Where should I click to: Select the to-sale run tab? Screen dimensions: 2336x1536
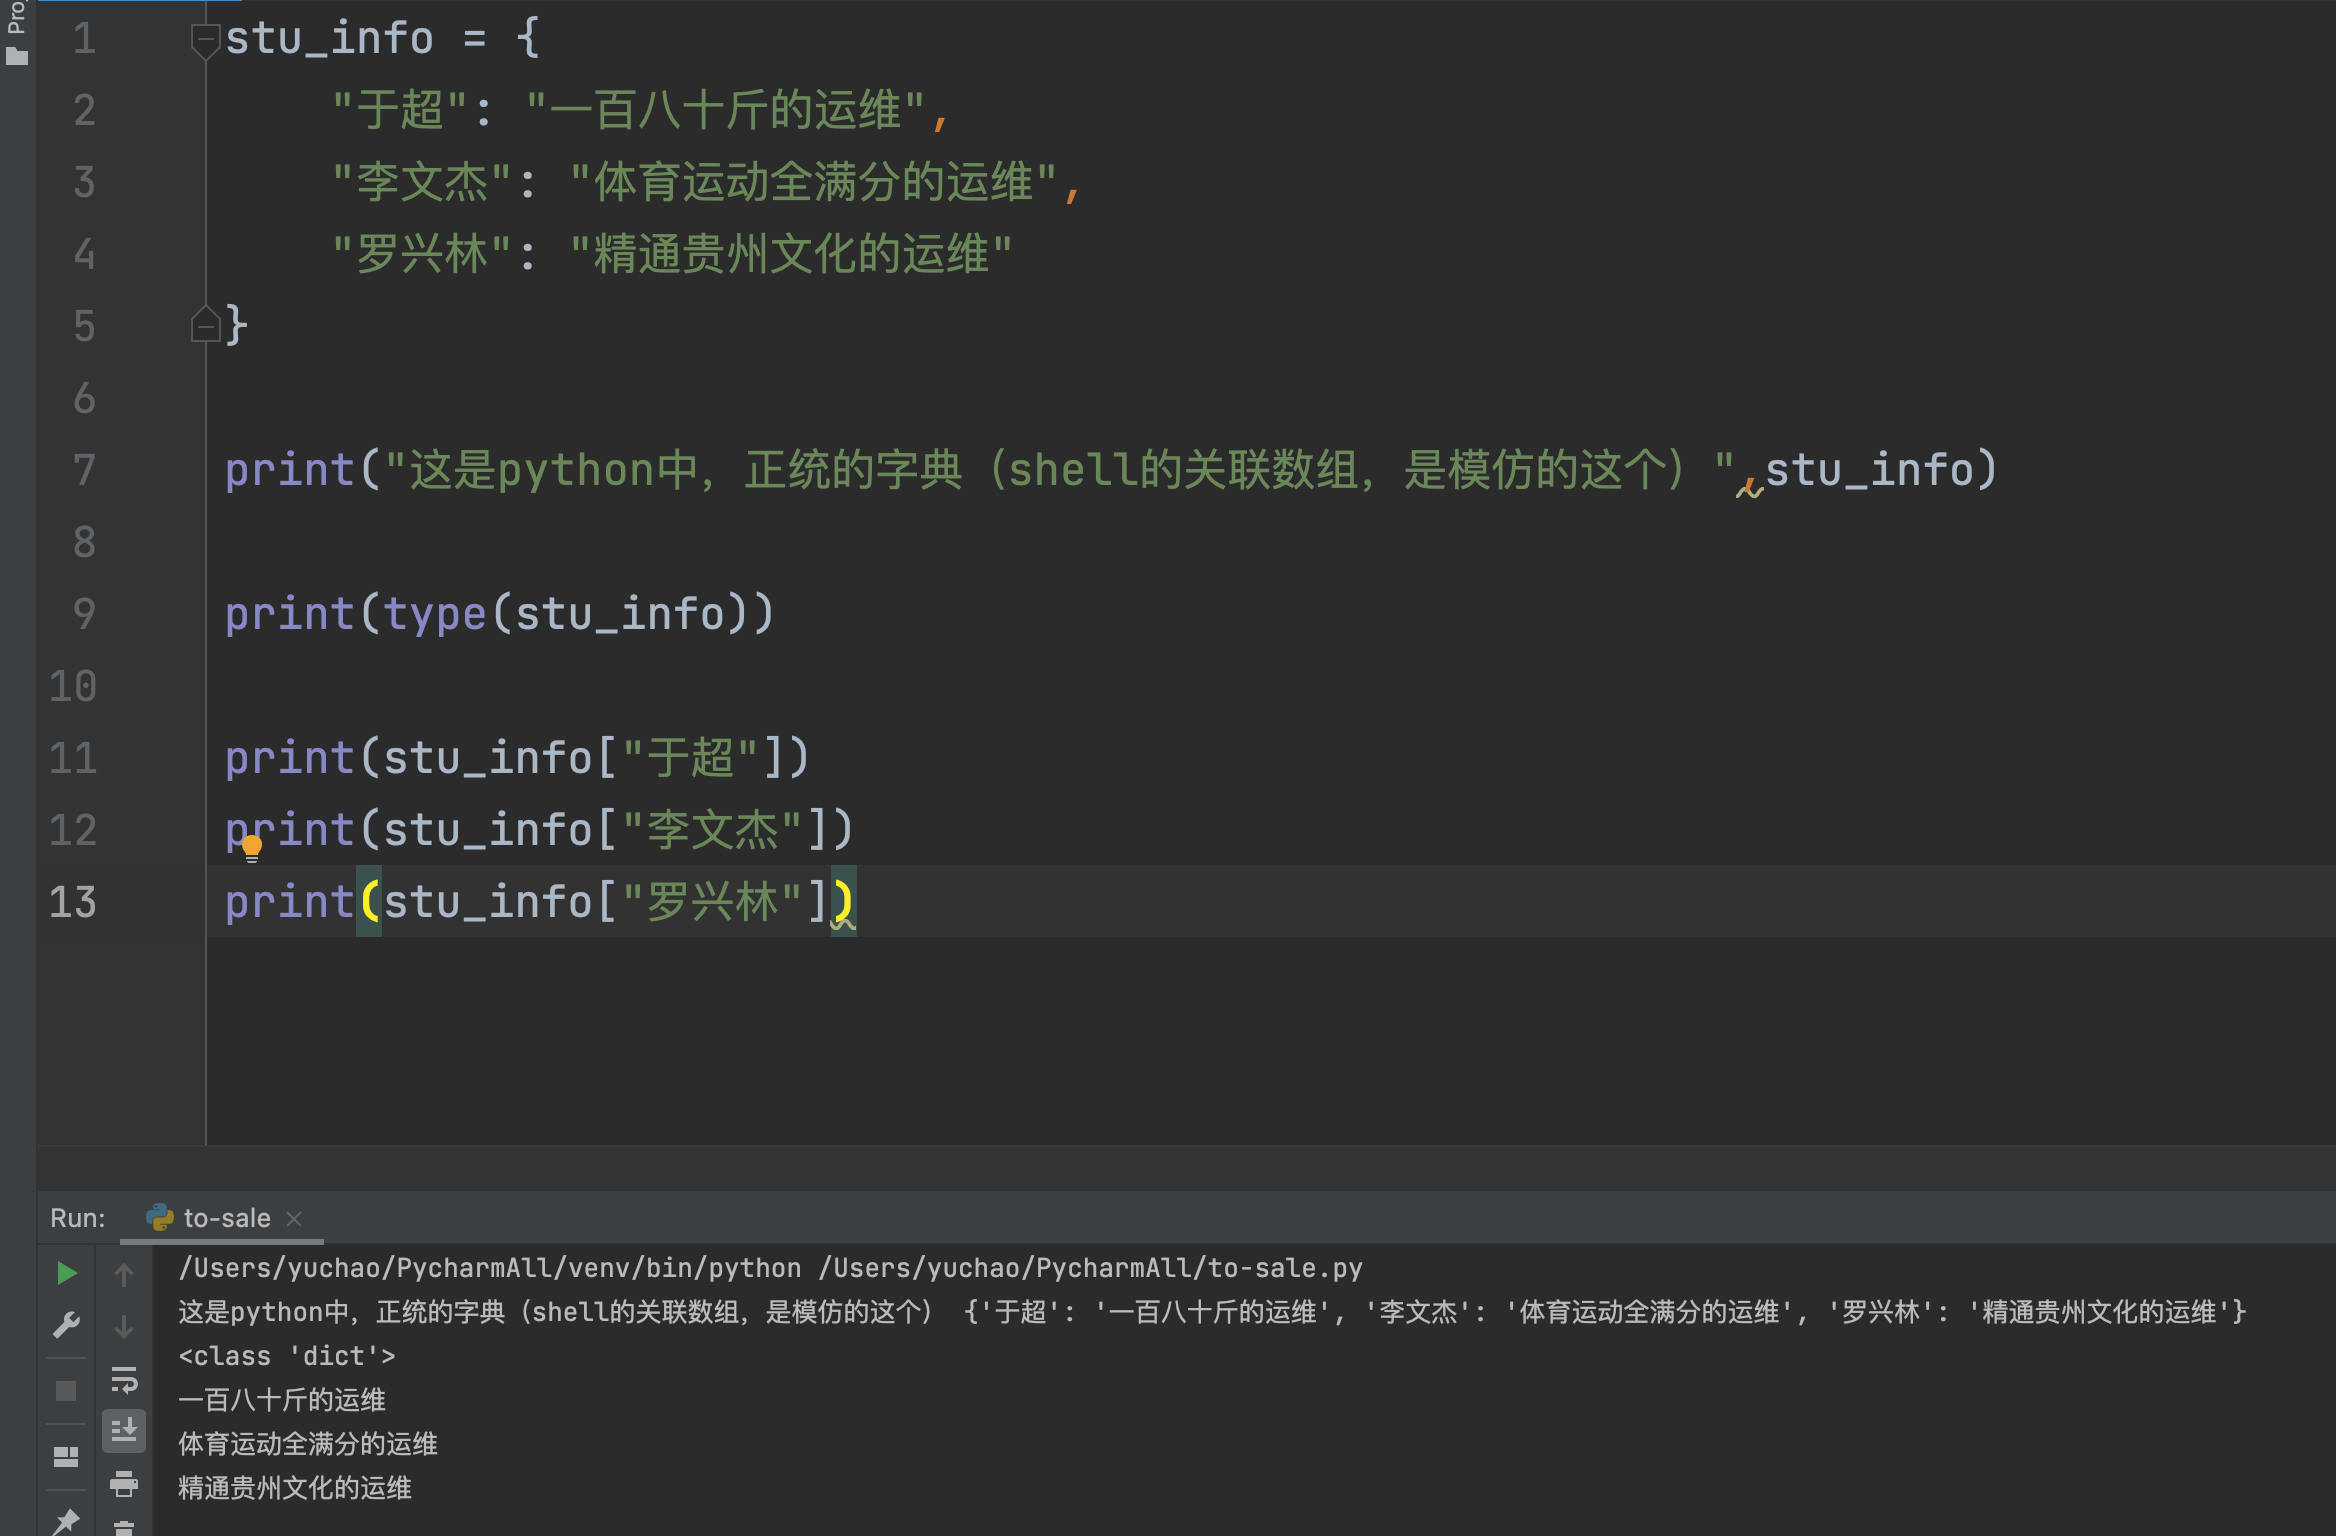click(x=226, y=1218)
